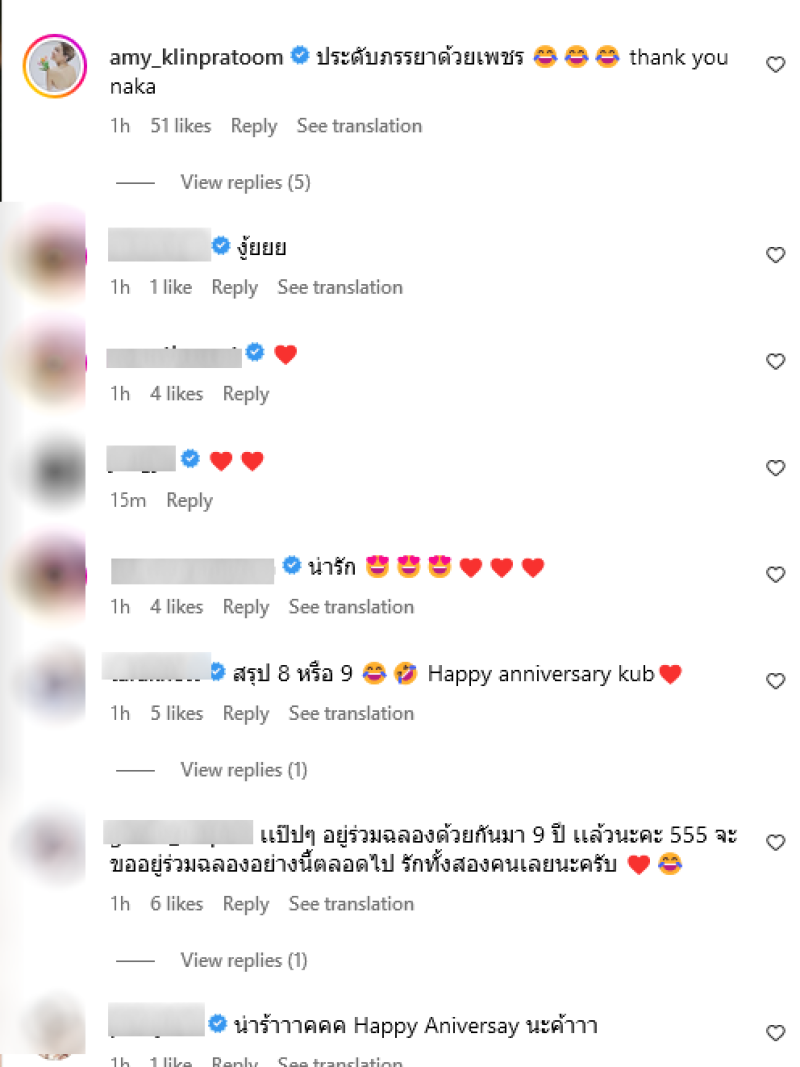
Task: See translation of amy_klinpratoom's comment
Action: tap(359, 126)
